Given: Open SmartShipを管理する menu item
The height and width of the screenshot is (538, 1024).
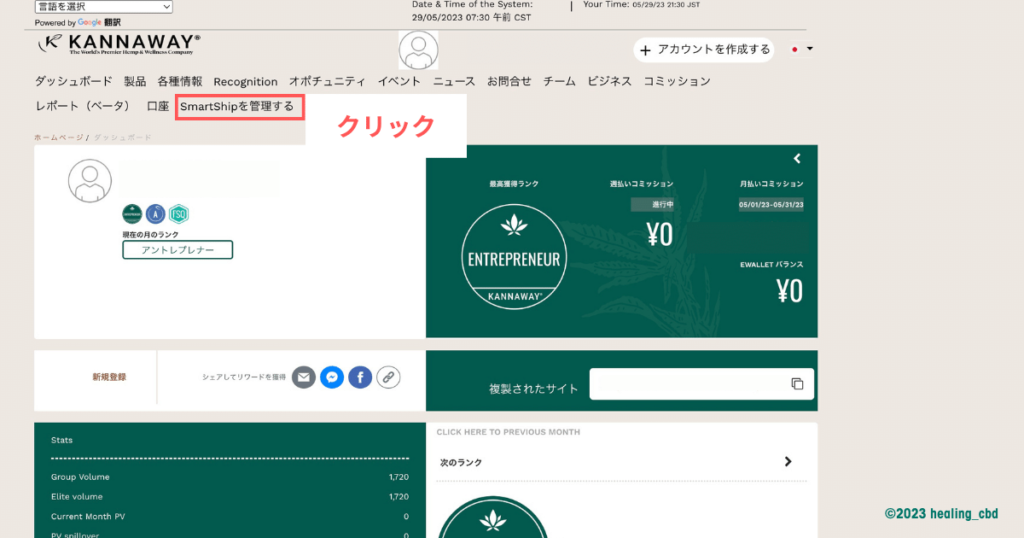Looking at the screenshot, I should [238, 106].
